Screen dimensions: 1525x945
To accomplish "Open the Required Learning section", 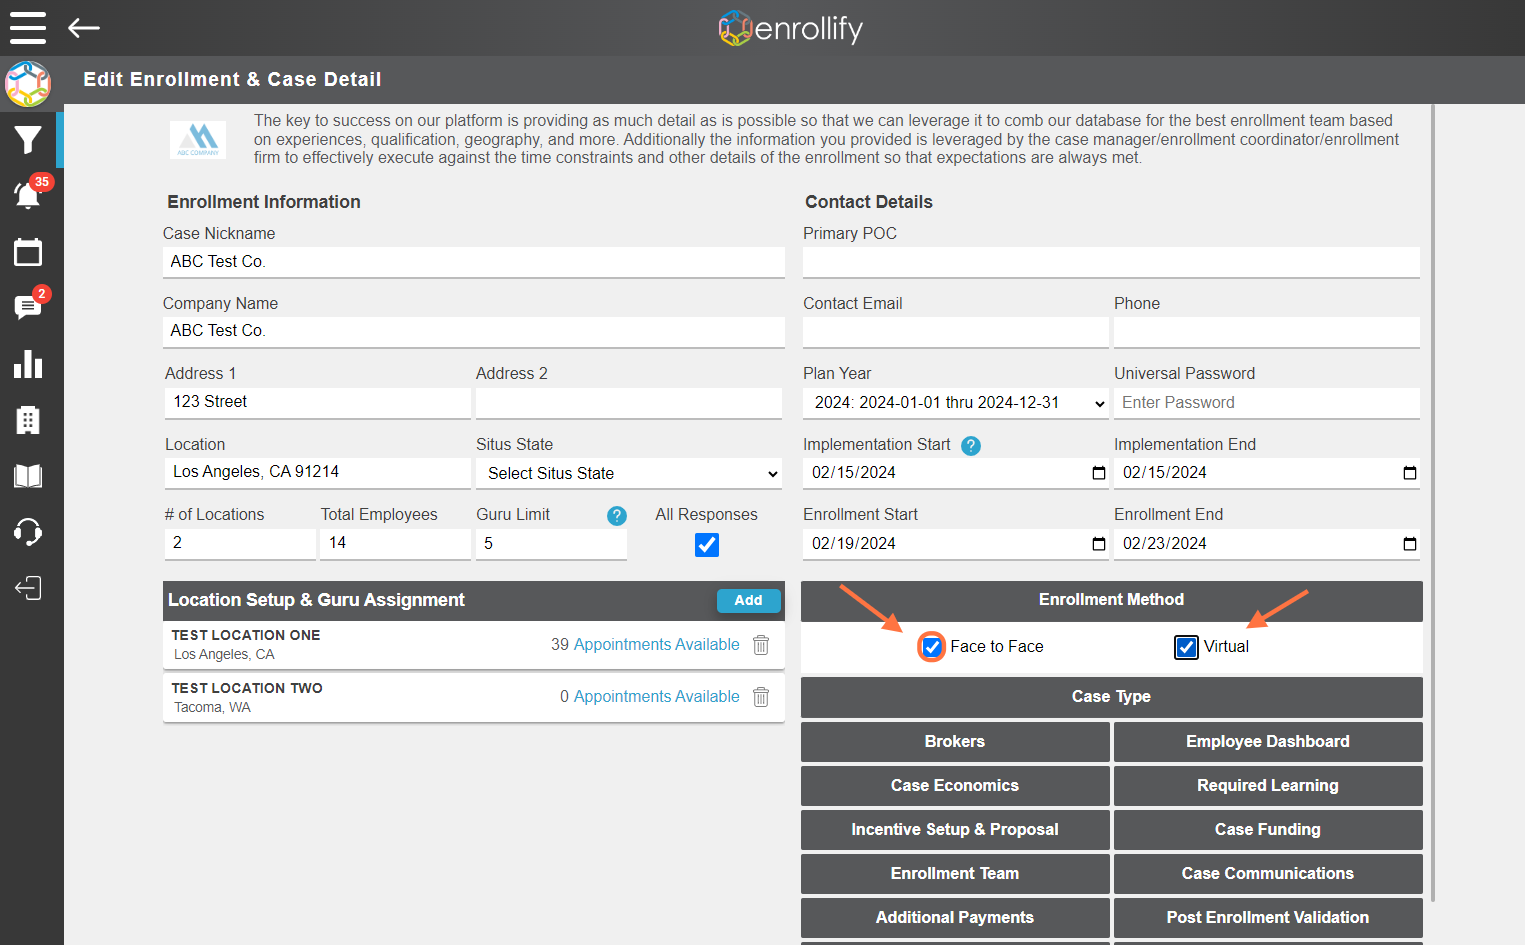I will 1268,786.
